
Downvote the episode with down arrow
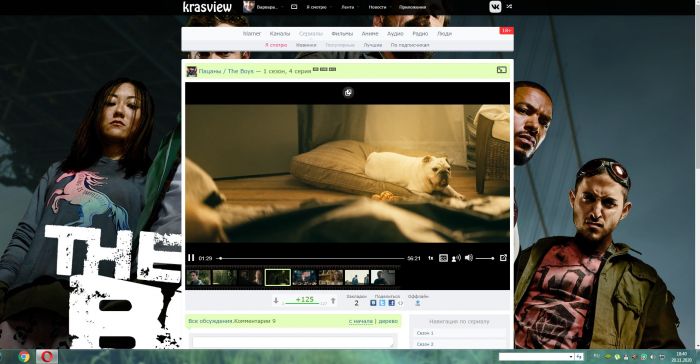click(x=276, y=301)
